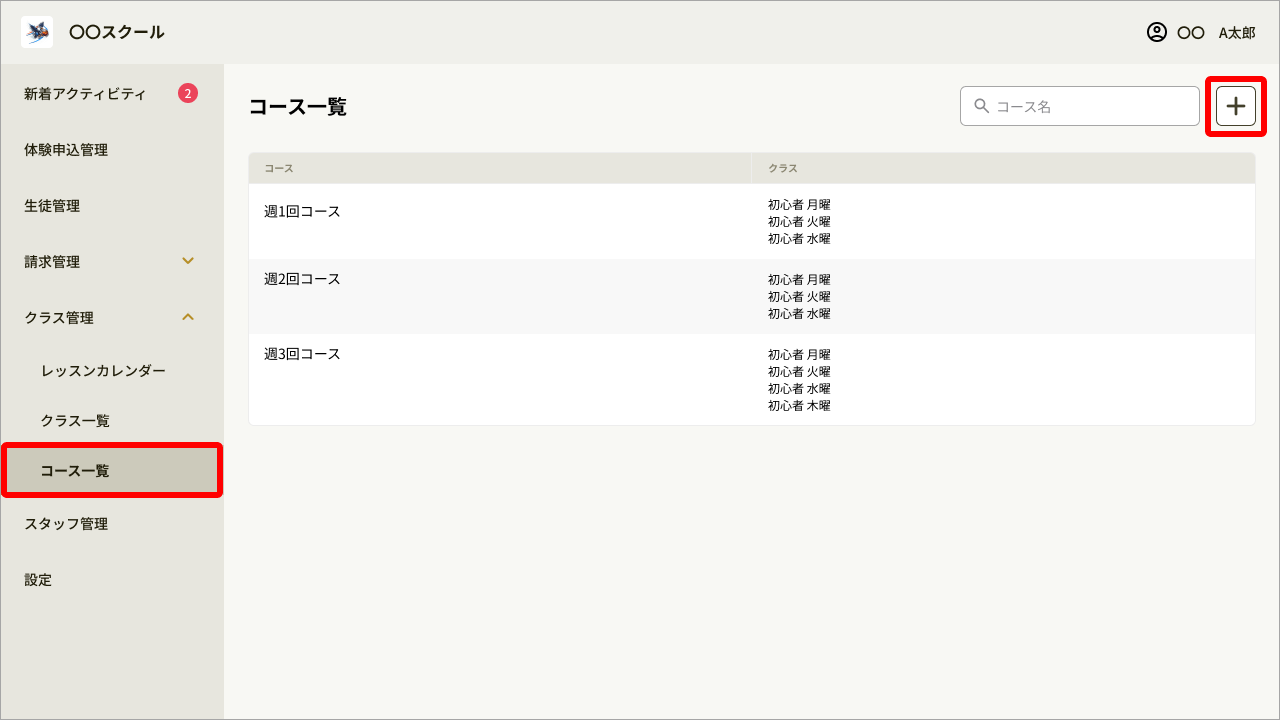The width and height of the screenshot is (1280, 720).
Task: Click the 〇〇 icon next to A太郎
Action: [1191, 31]
